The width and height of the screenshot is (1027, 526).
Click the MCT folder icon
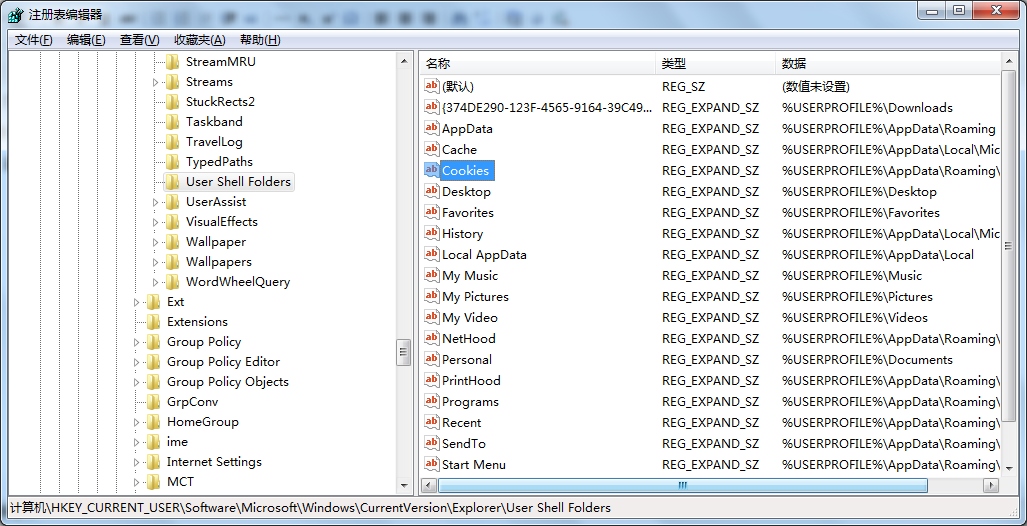click(x=153, y=482)
